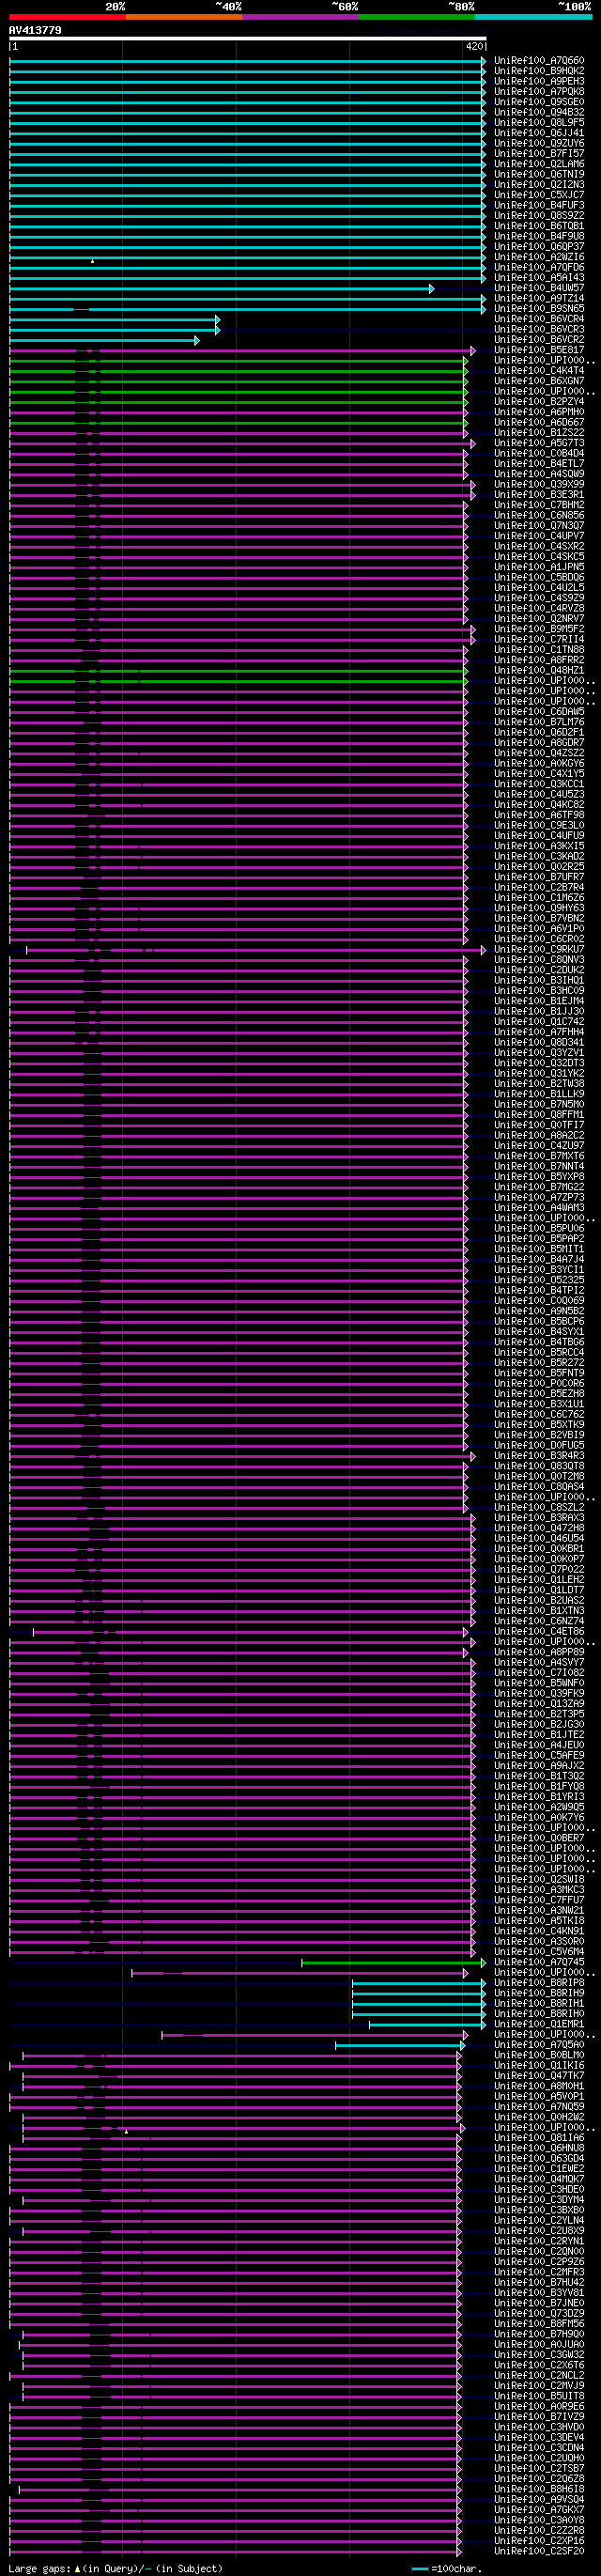Open the UniRef100_B9SN65 entry

pos(539,309)
